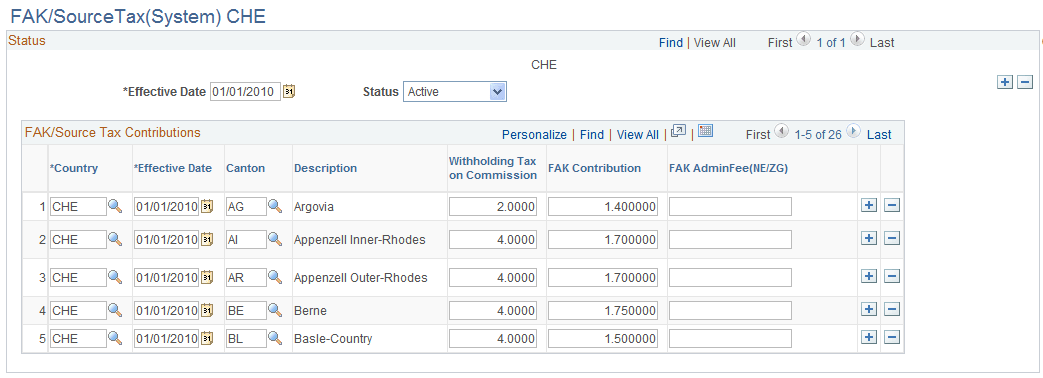Sort by FAK AdminFee(NE/ZG) header
This screenshot has width=1043, height=378.
click(x=728, y=168)
